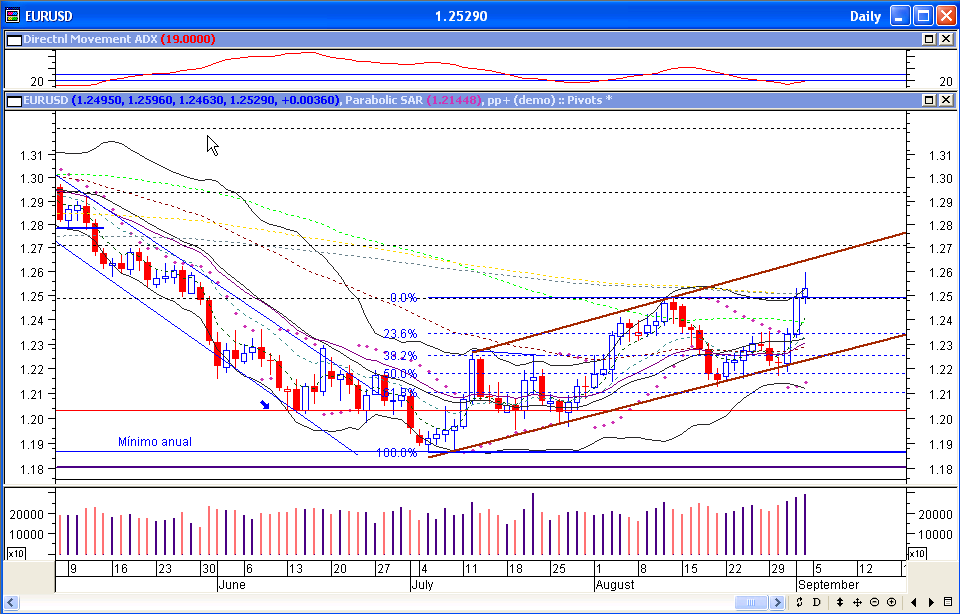This screenshot has width=960, height=614.
Task: Click the '100.0%' Fibonacci level label
Action: (397, 452)
